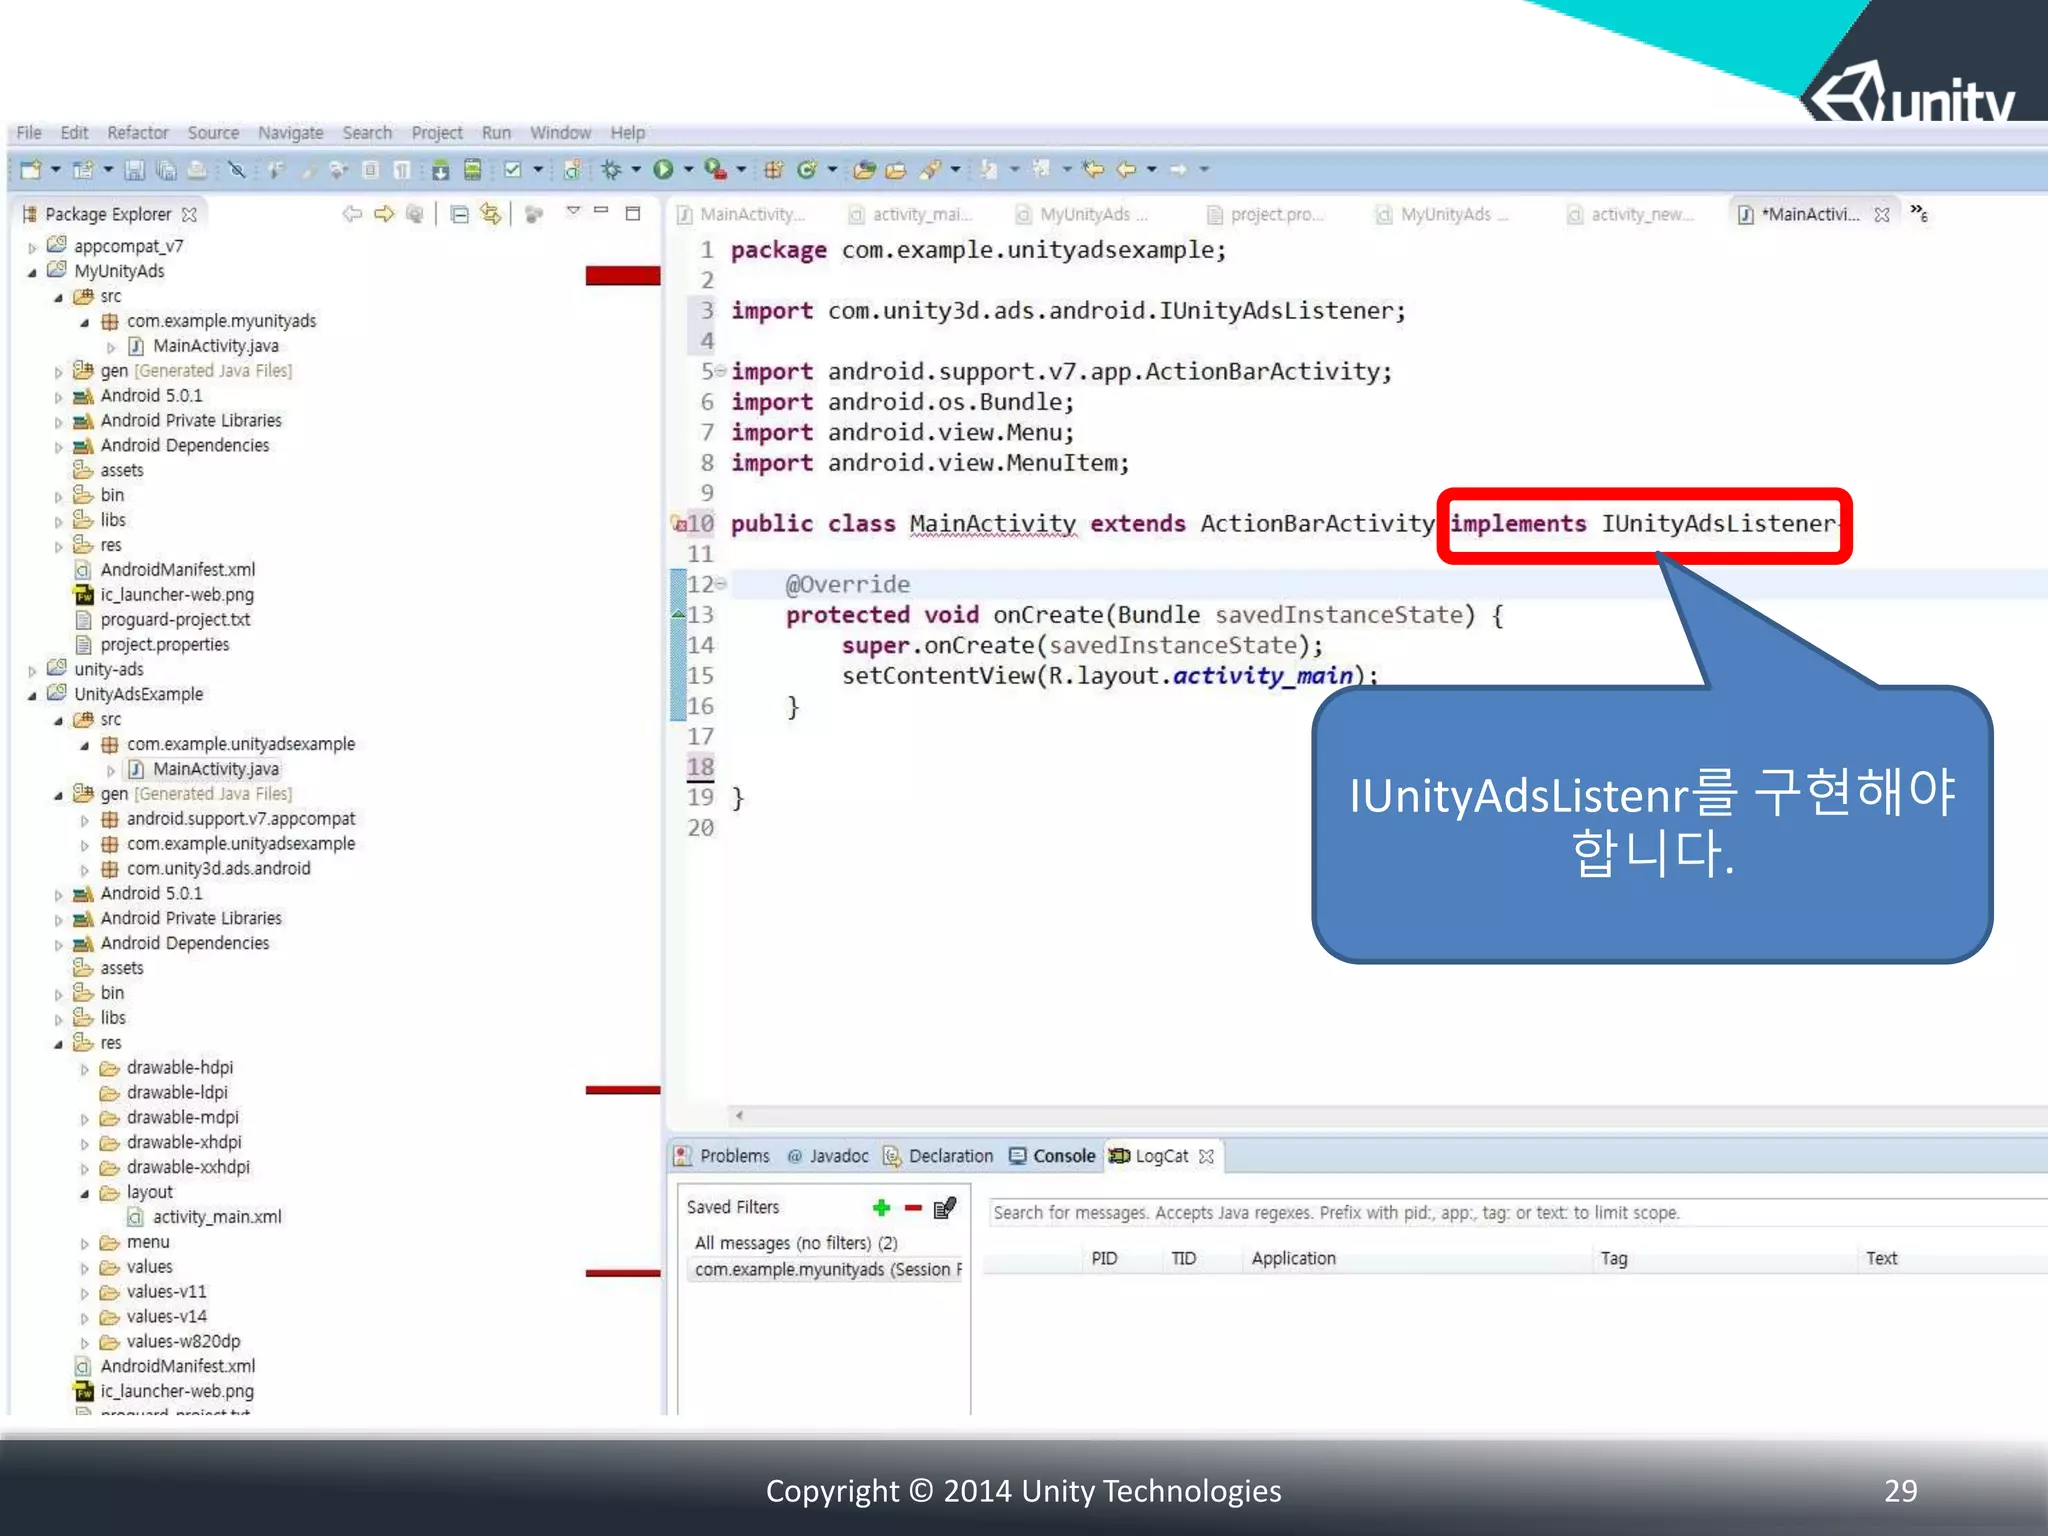This screenshot has height=1536, width=2048.
Task: Open the File menu
Action: [x=29, y=132]
